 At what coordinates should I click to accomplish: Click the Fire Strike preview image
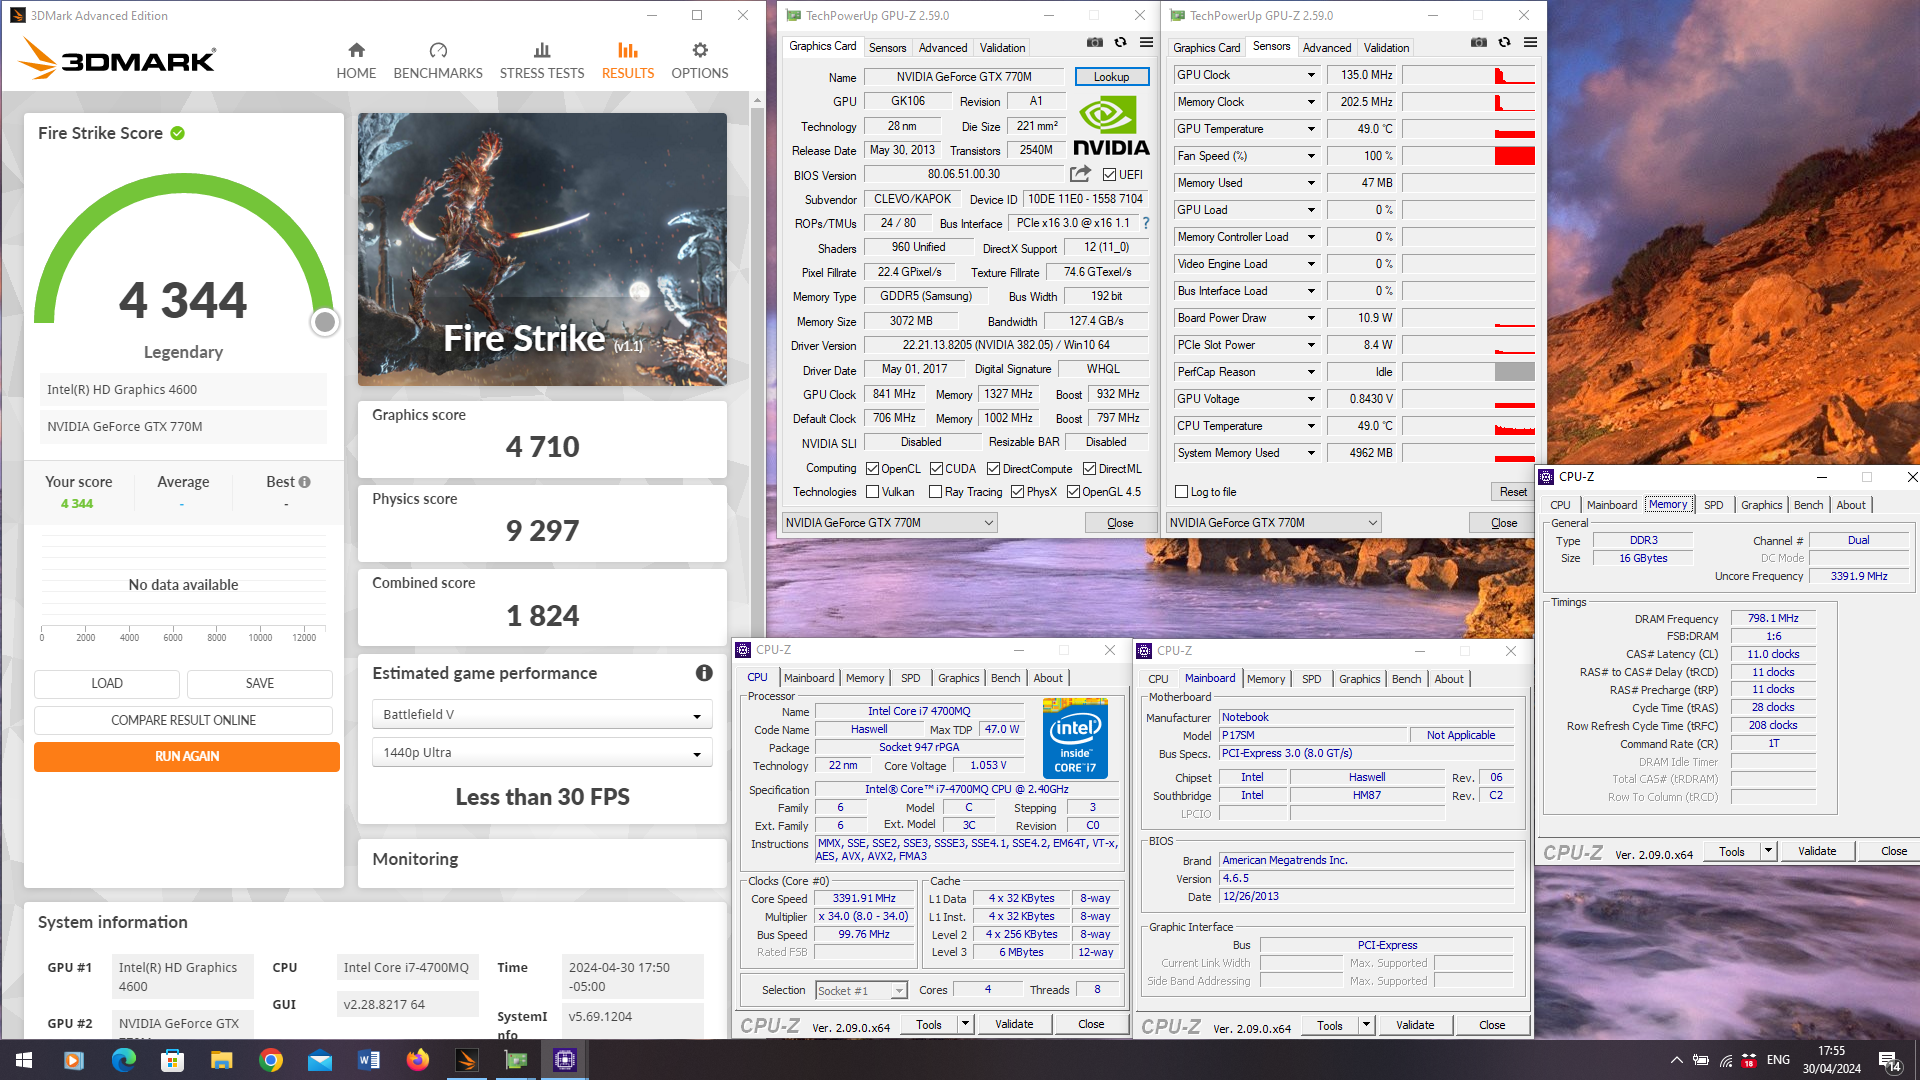point(542,249)
